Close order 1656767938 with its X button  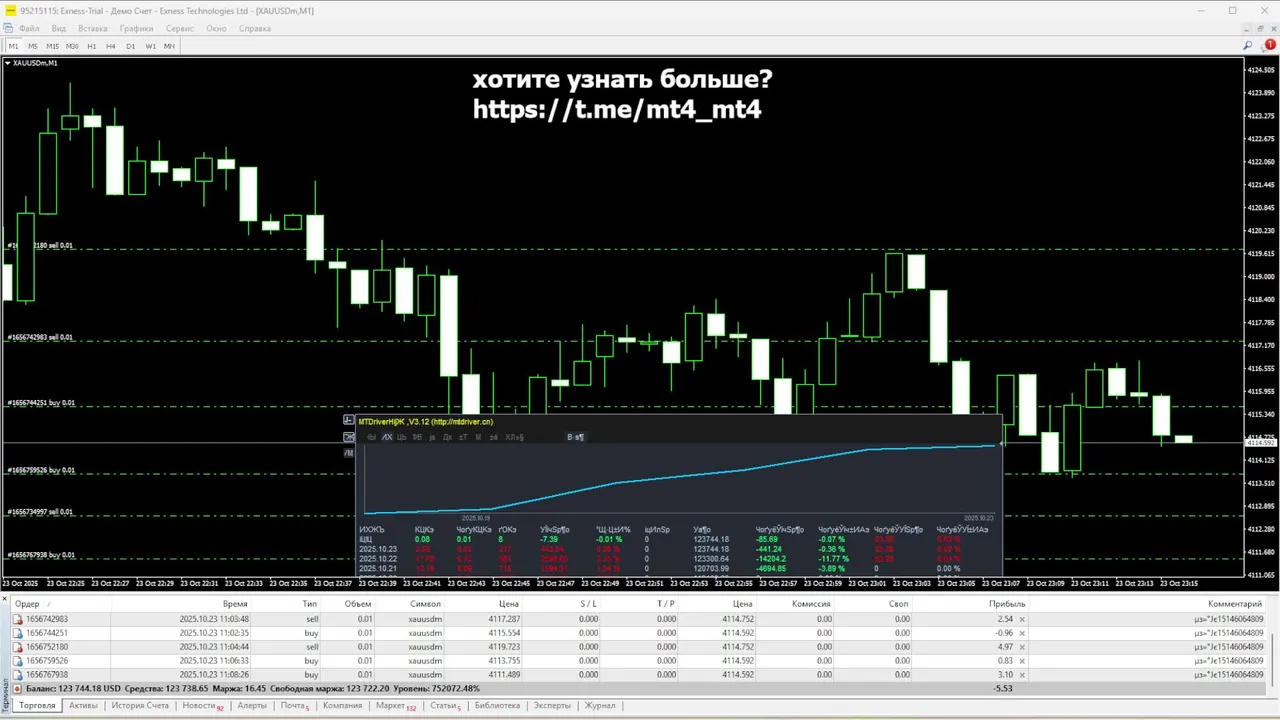click(1021, 675)
